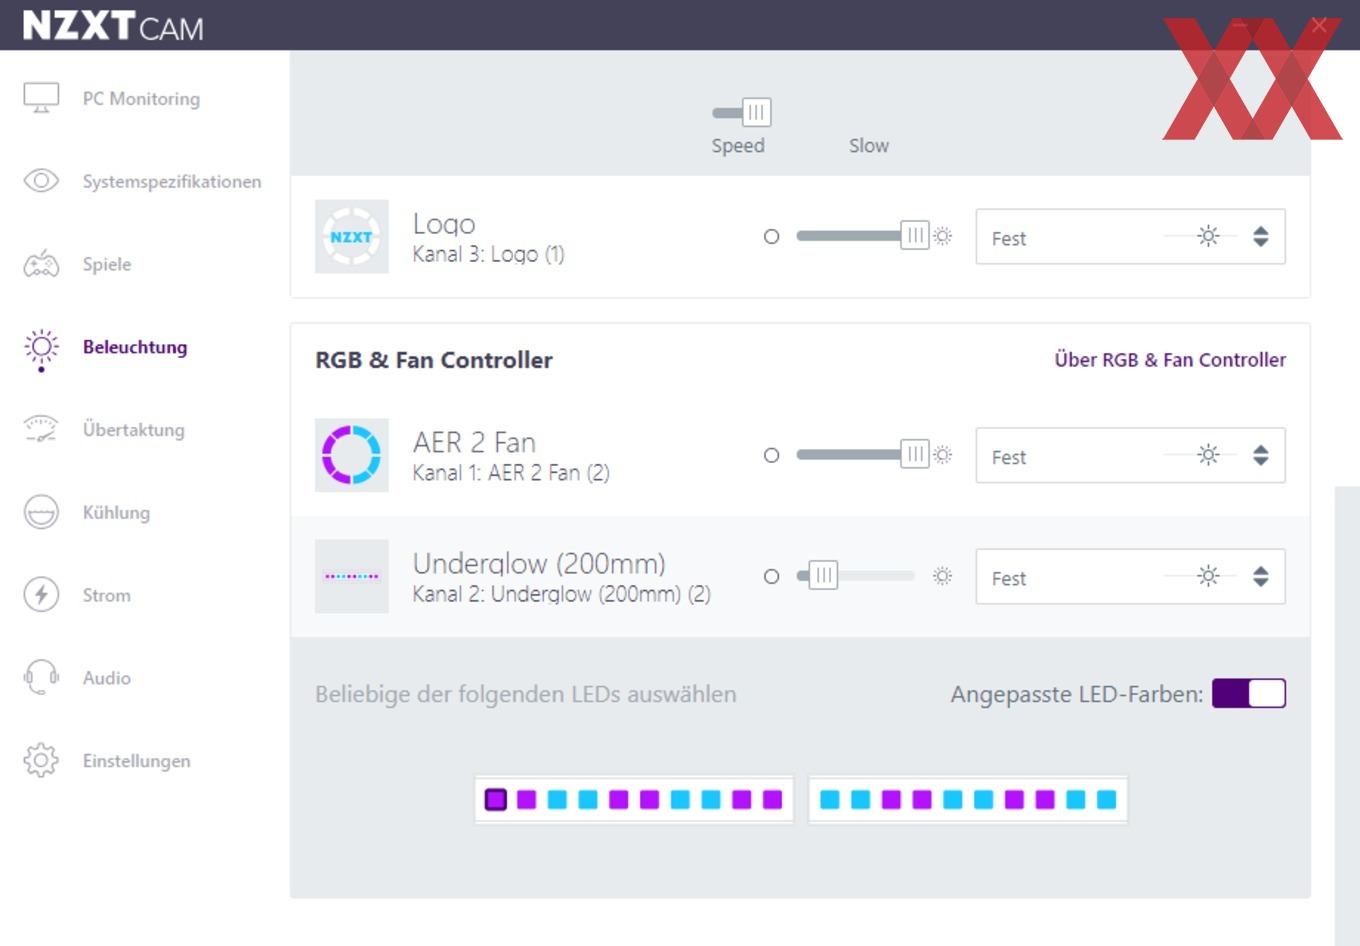
Task: Click Logo minimum brightness circle icon
Action: (x=771, y=237)
